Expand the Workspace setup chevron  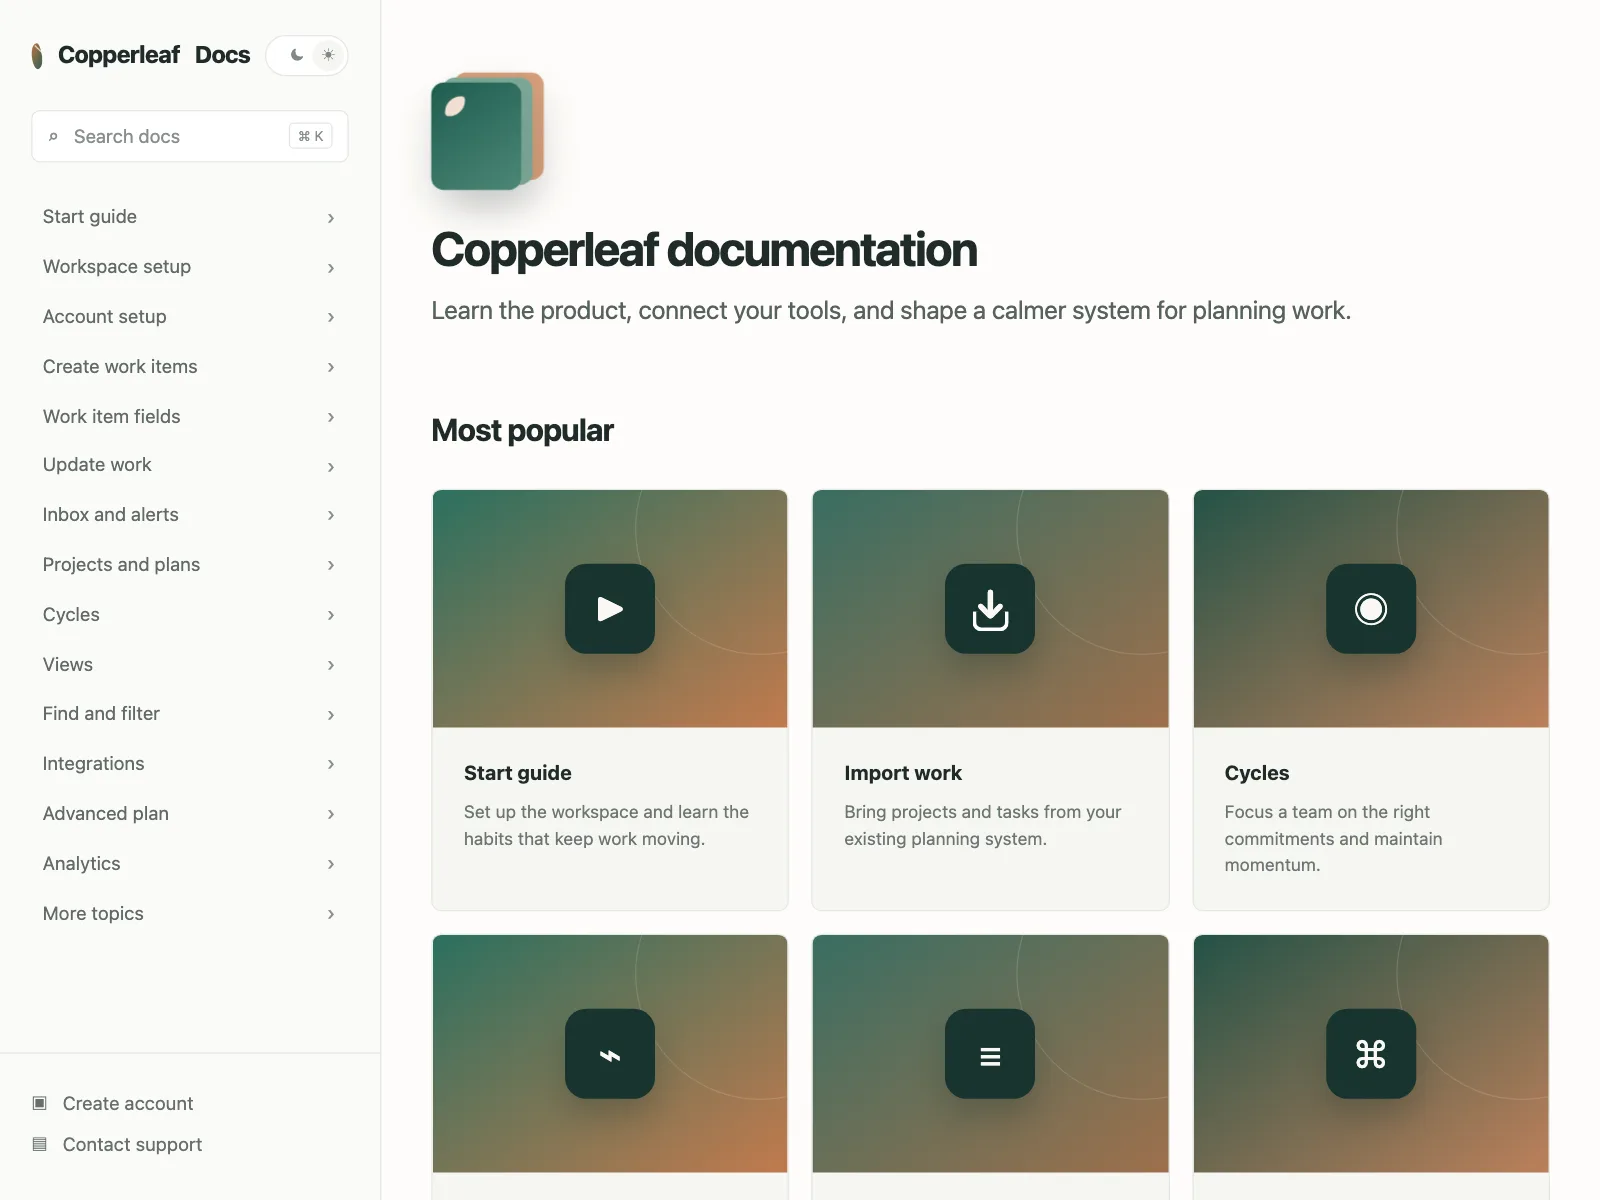(331, 268)
